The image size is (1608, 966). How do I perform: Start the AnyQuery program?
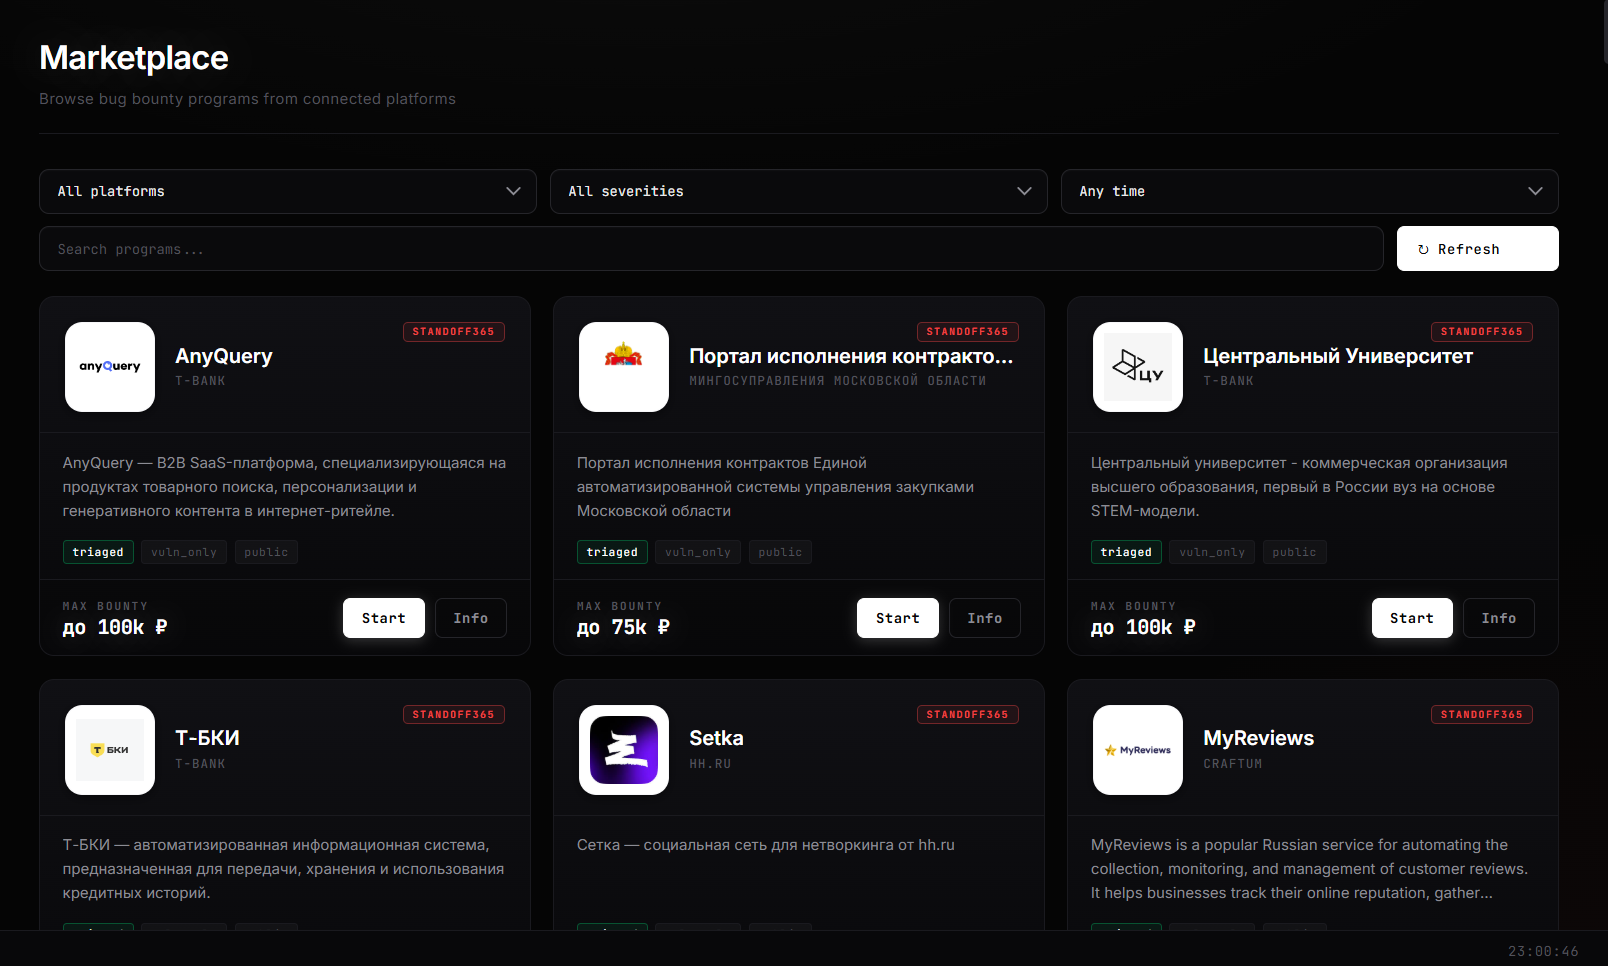[384, 618]
